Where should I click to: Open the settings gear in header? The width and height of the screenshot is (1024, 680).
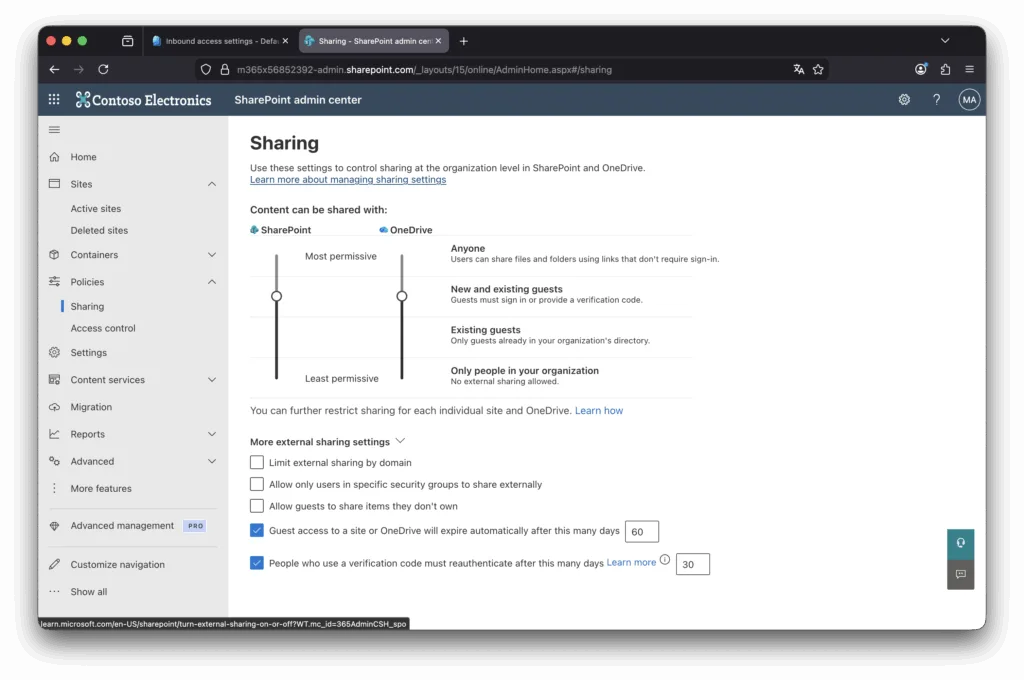tap(904, 100)
